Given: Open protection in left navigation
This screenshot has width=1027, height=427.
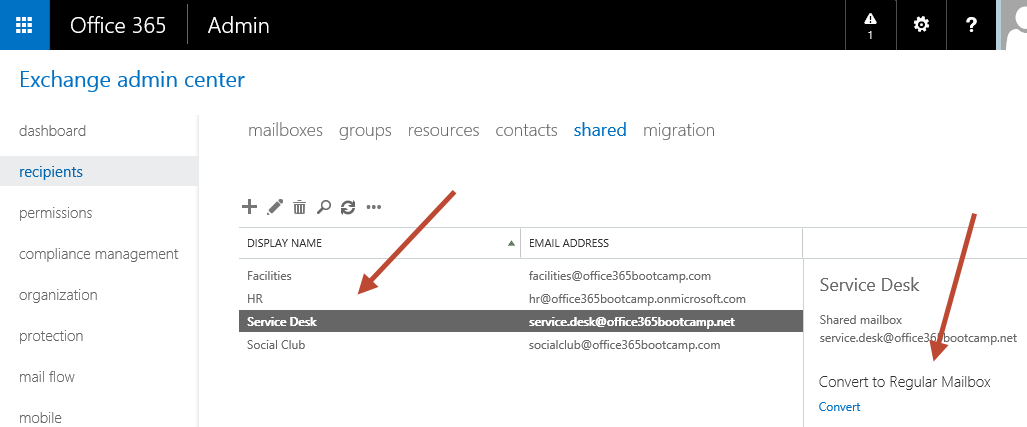Looking at the screenshot, I should (51, 336).
